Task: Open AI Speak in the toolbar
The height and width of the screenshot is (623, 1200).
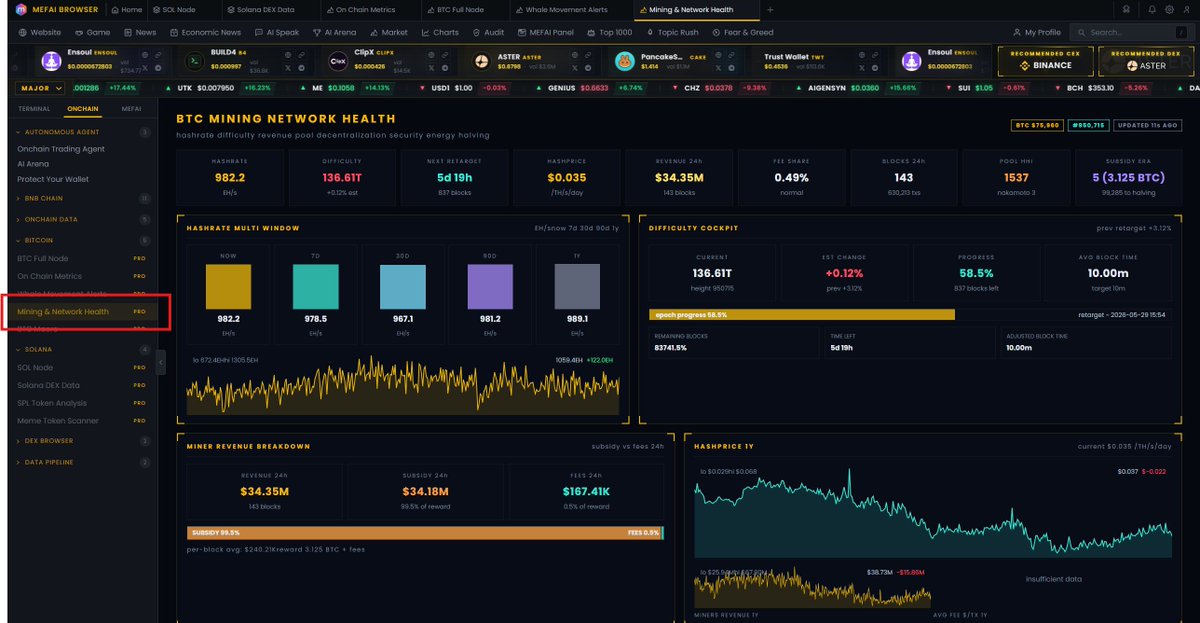Action: click(275, 32)
